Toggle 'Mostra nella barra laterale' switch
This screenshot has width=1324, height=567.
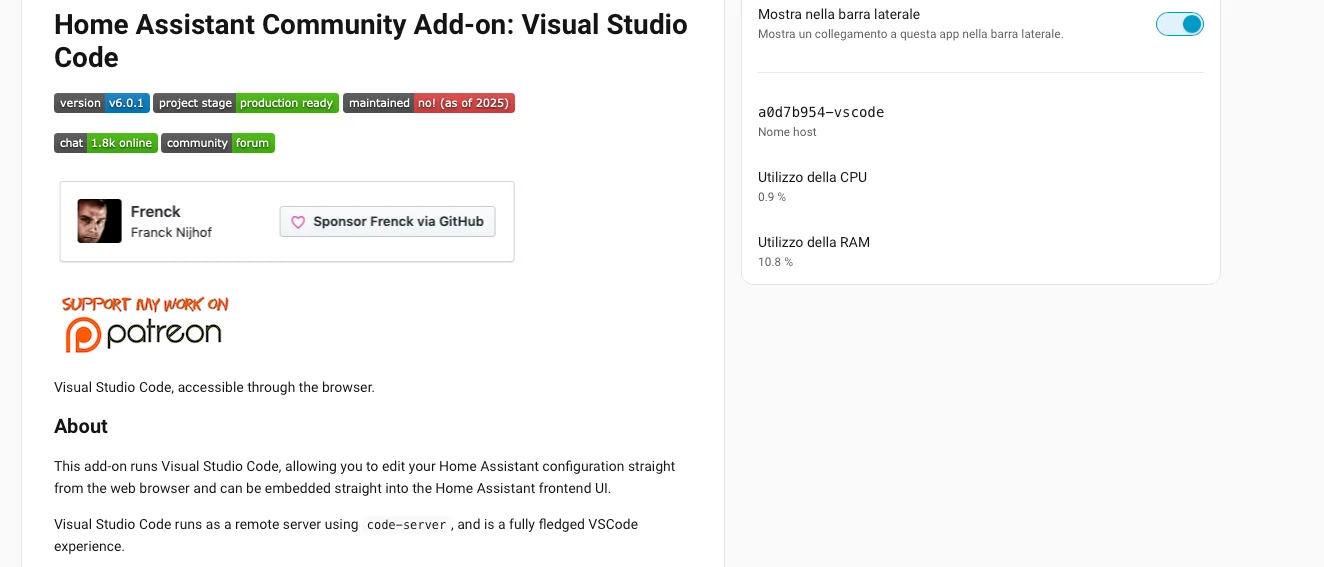[x=1179, y=24]
